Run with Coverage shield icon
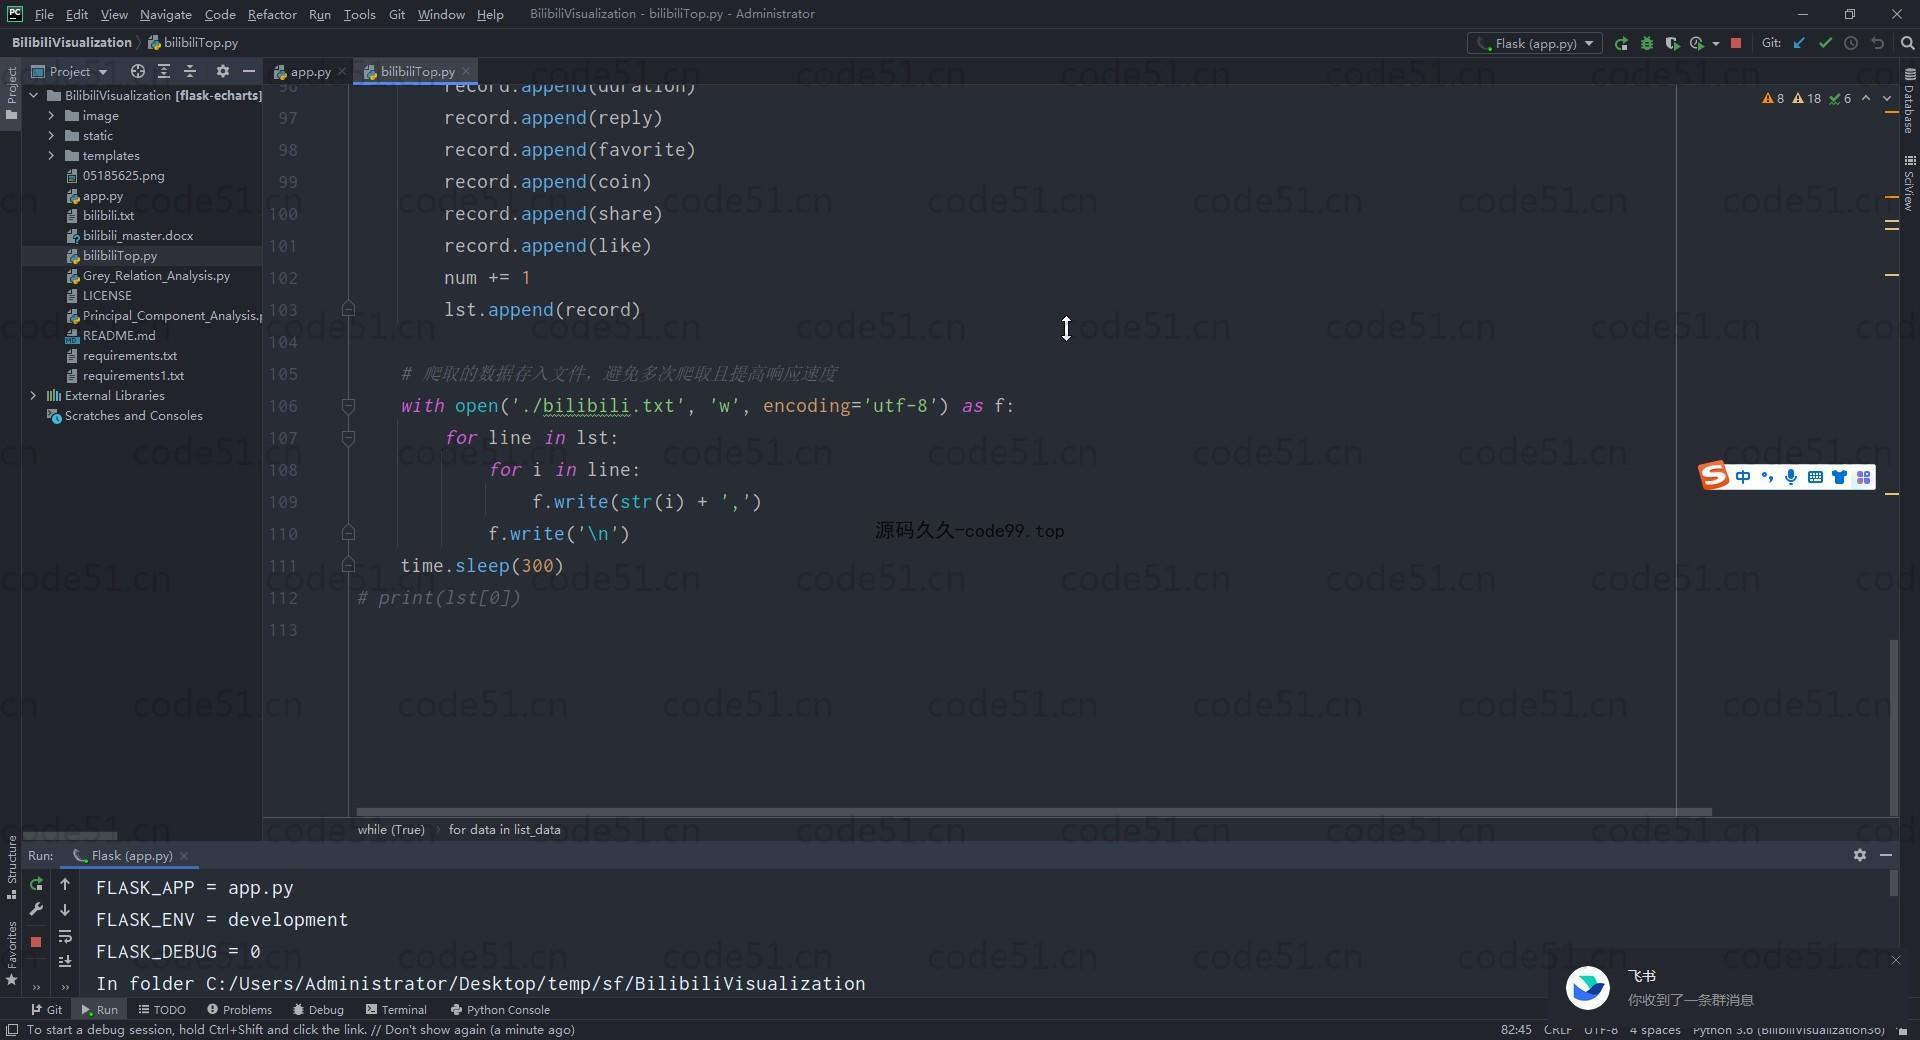Screen dimensions: 1920x1040 click(1672, 43)
